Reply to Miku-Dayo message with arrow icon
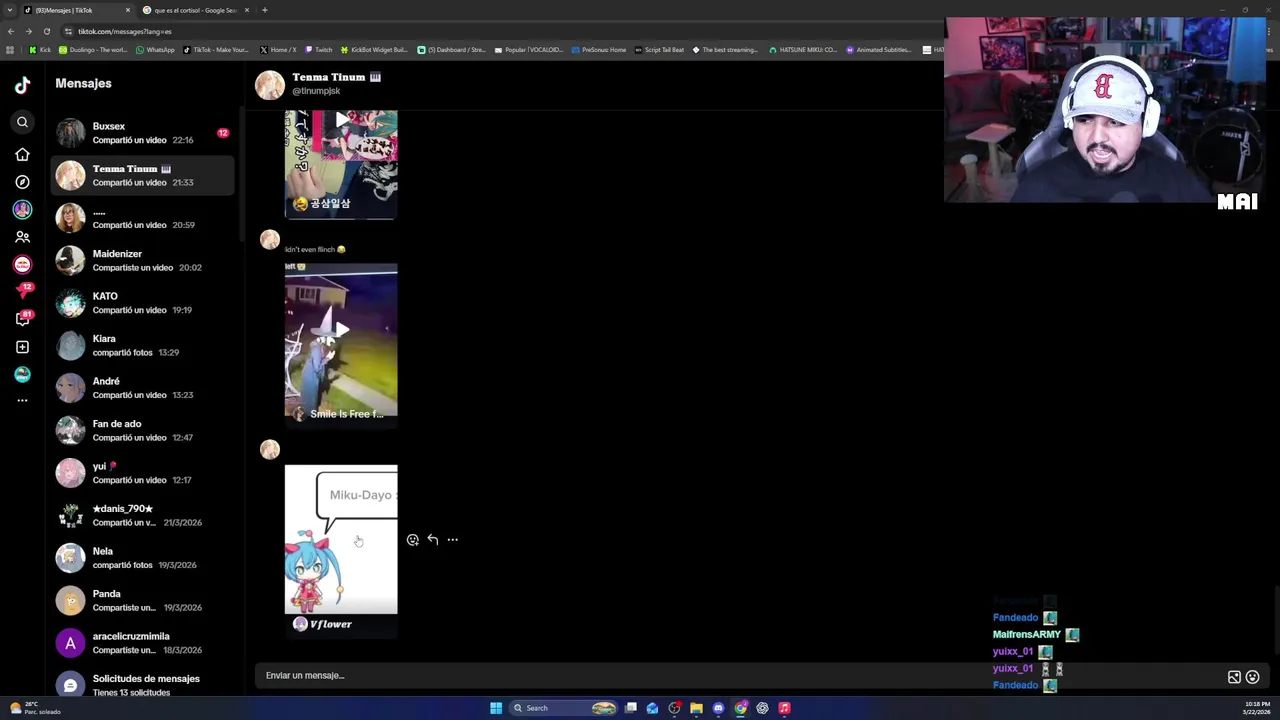Screen dimensions: 1280x720 (433, 540)
